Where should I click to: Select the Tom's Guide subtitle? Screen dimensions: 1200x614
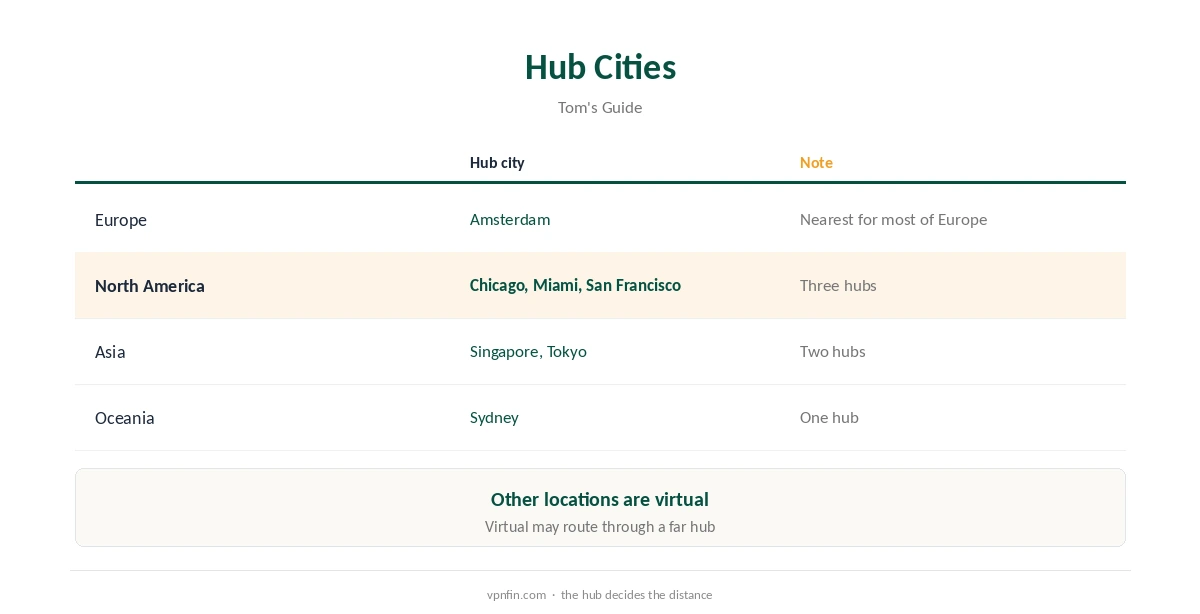(600, 107)
